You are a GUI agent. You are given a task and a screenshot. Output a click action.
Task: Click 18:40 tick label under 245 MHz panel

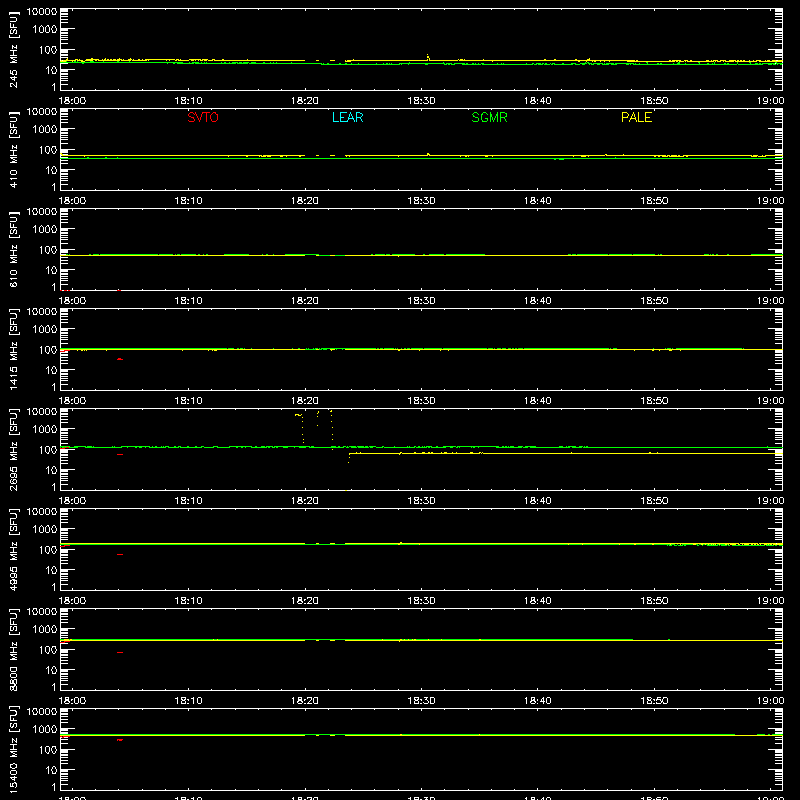(x=538, y=101)
